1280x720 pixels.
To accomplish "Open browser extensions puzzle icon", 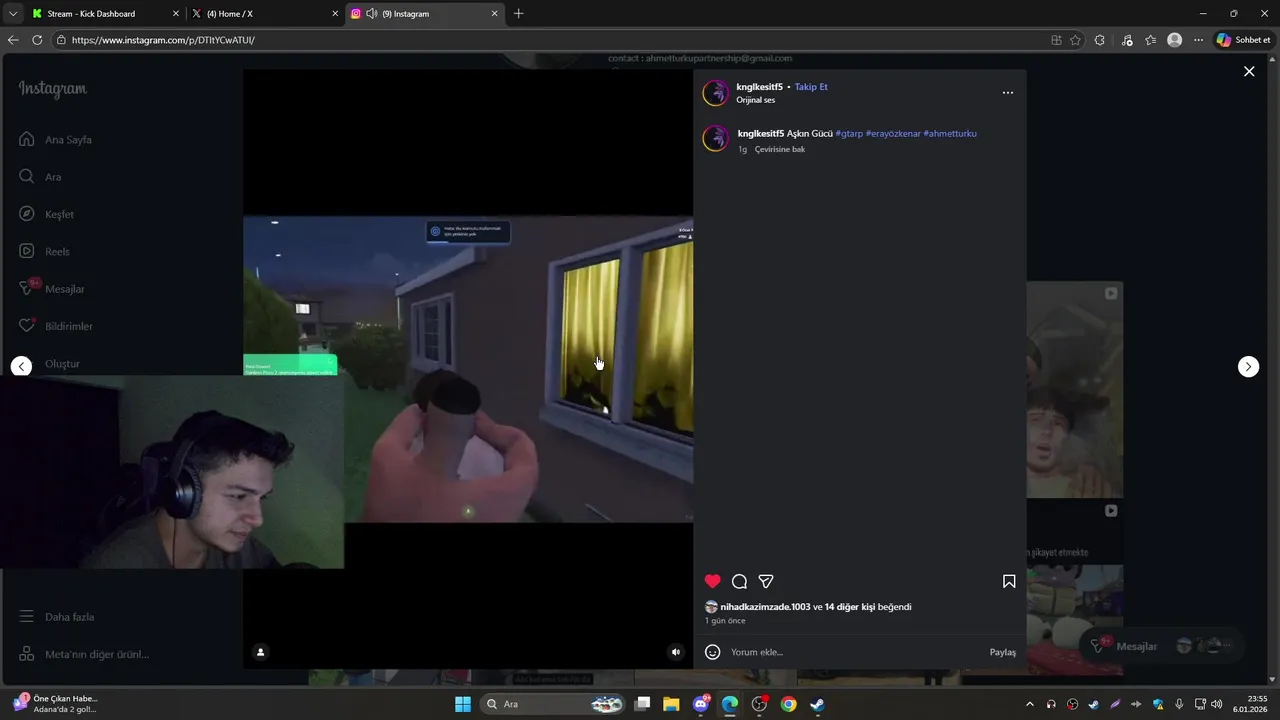I will [1100, 40].
